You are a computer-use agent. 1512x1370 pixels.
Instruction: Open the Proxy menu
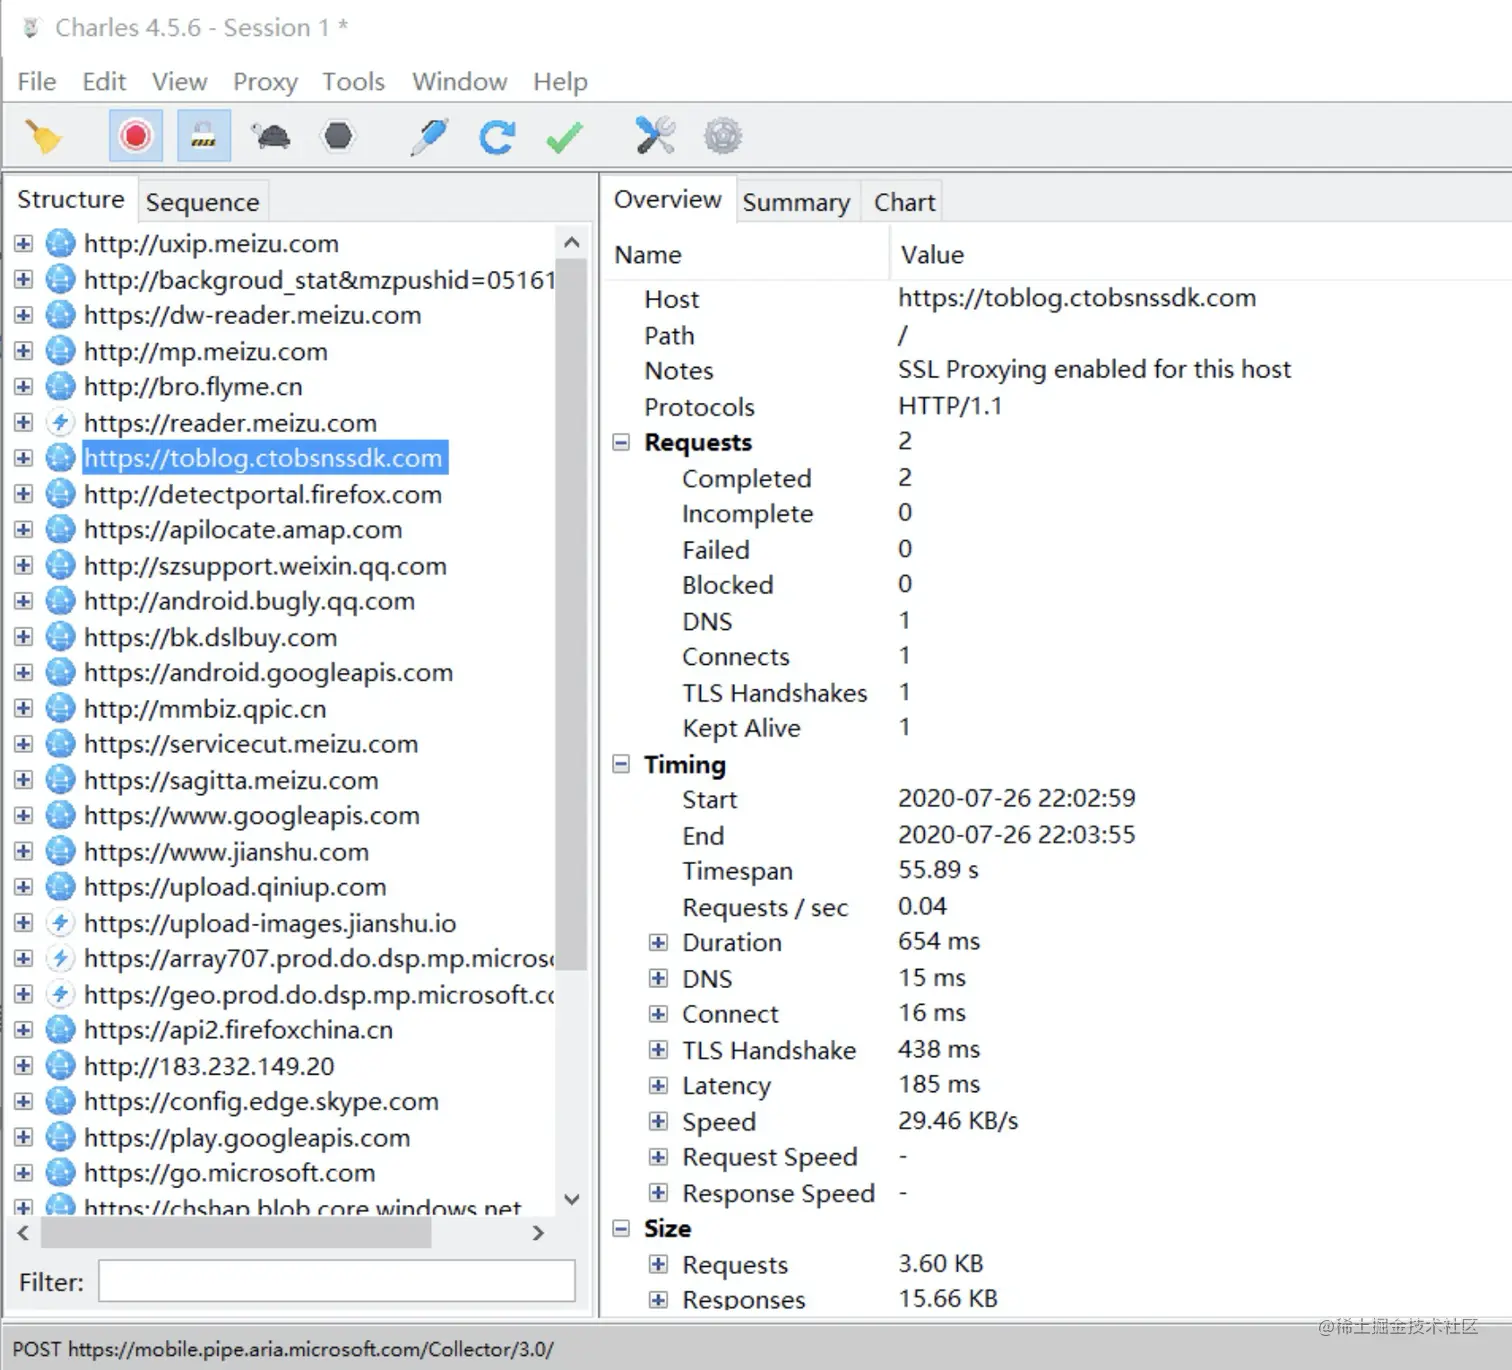(265, 81)
